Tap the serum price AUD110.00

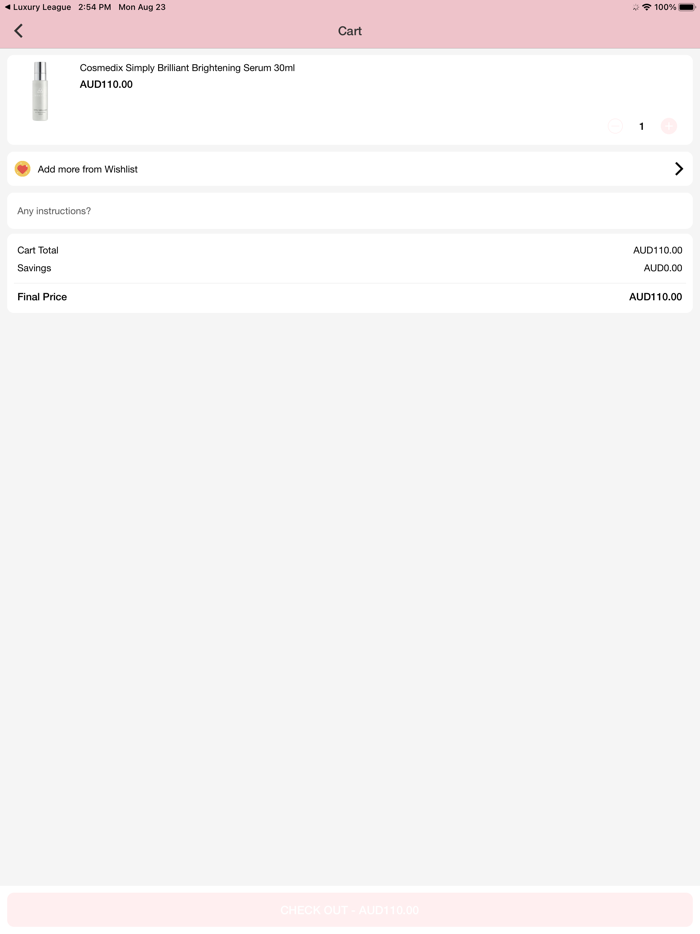pyautogui.click(x=106, y=85)
